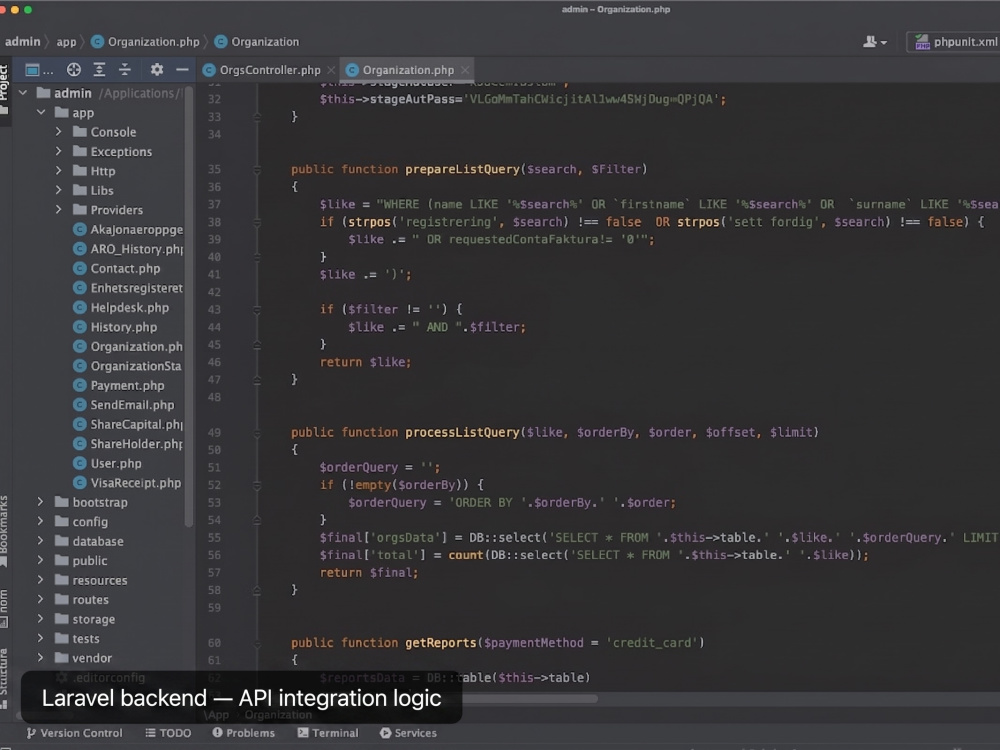Click the ARO_History.php class icon

coord(80,249)
